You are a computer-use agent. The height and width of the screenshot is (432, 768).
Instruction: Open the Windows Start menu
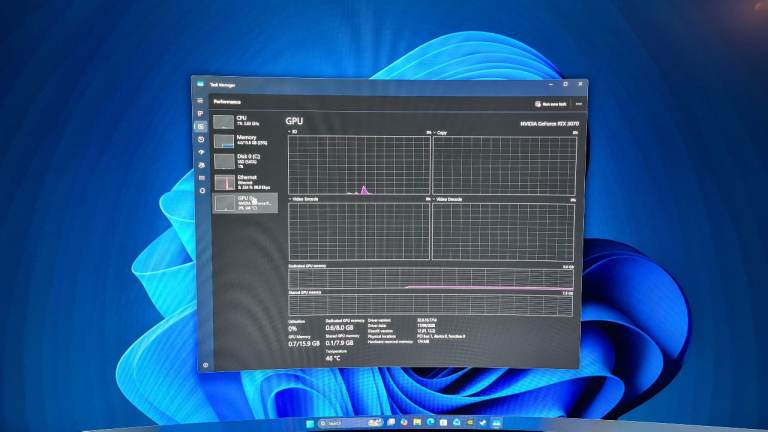click(310, 423)
